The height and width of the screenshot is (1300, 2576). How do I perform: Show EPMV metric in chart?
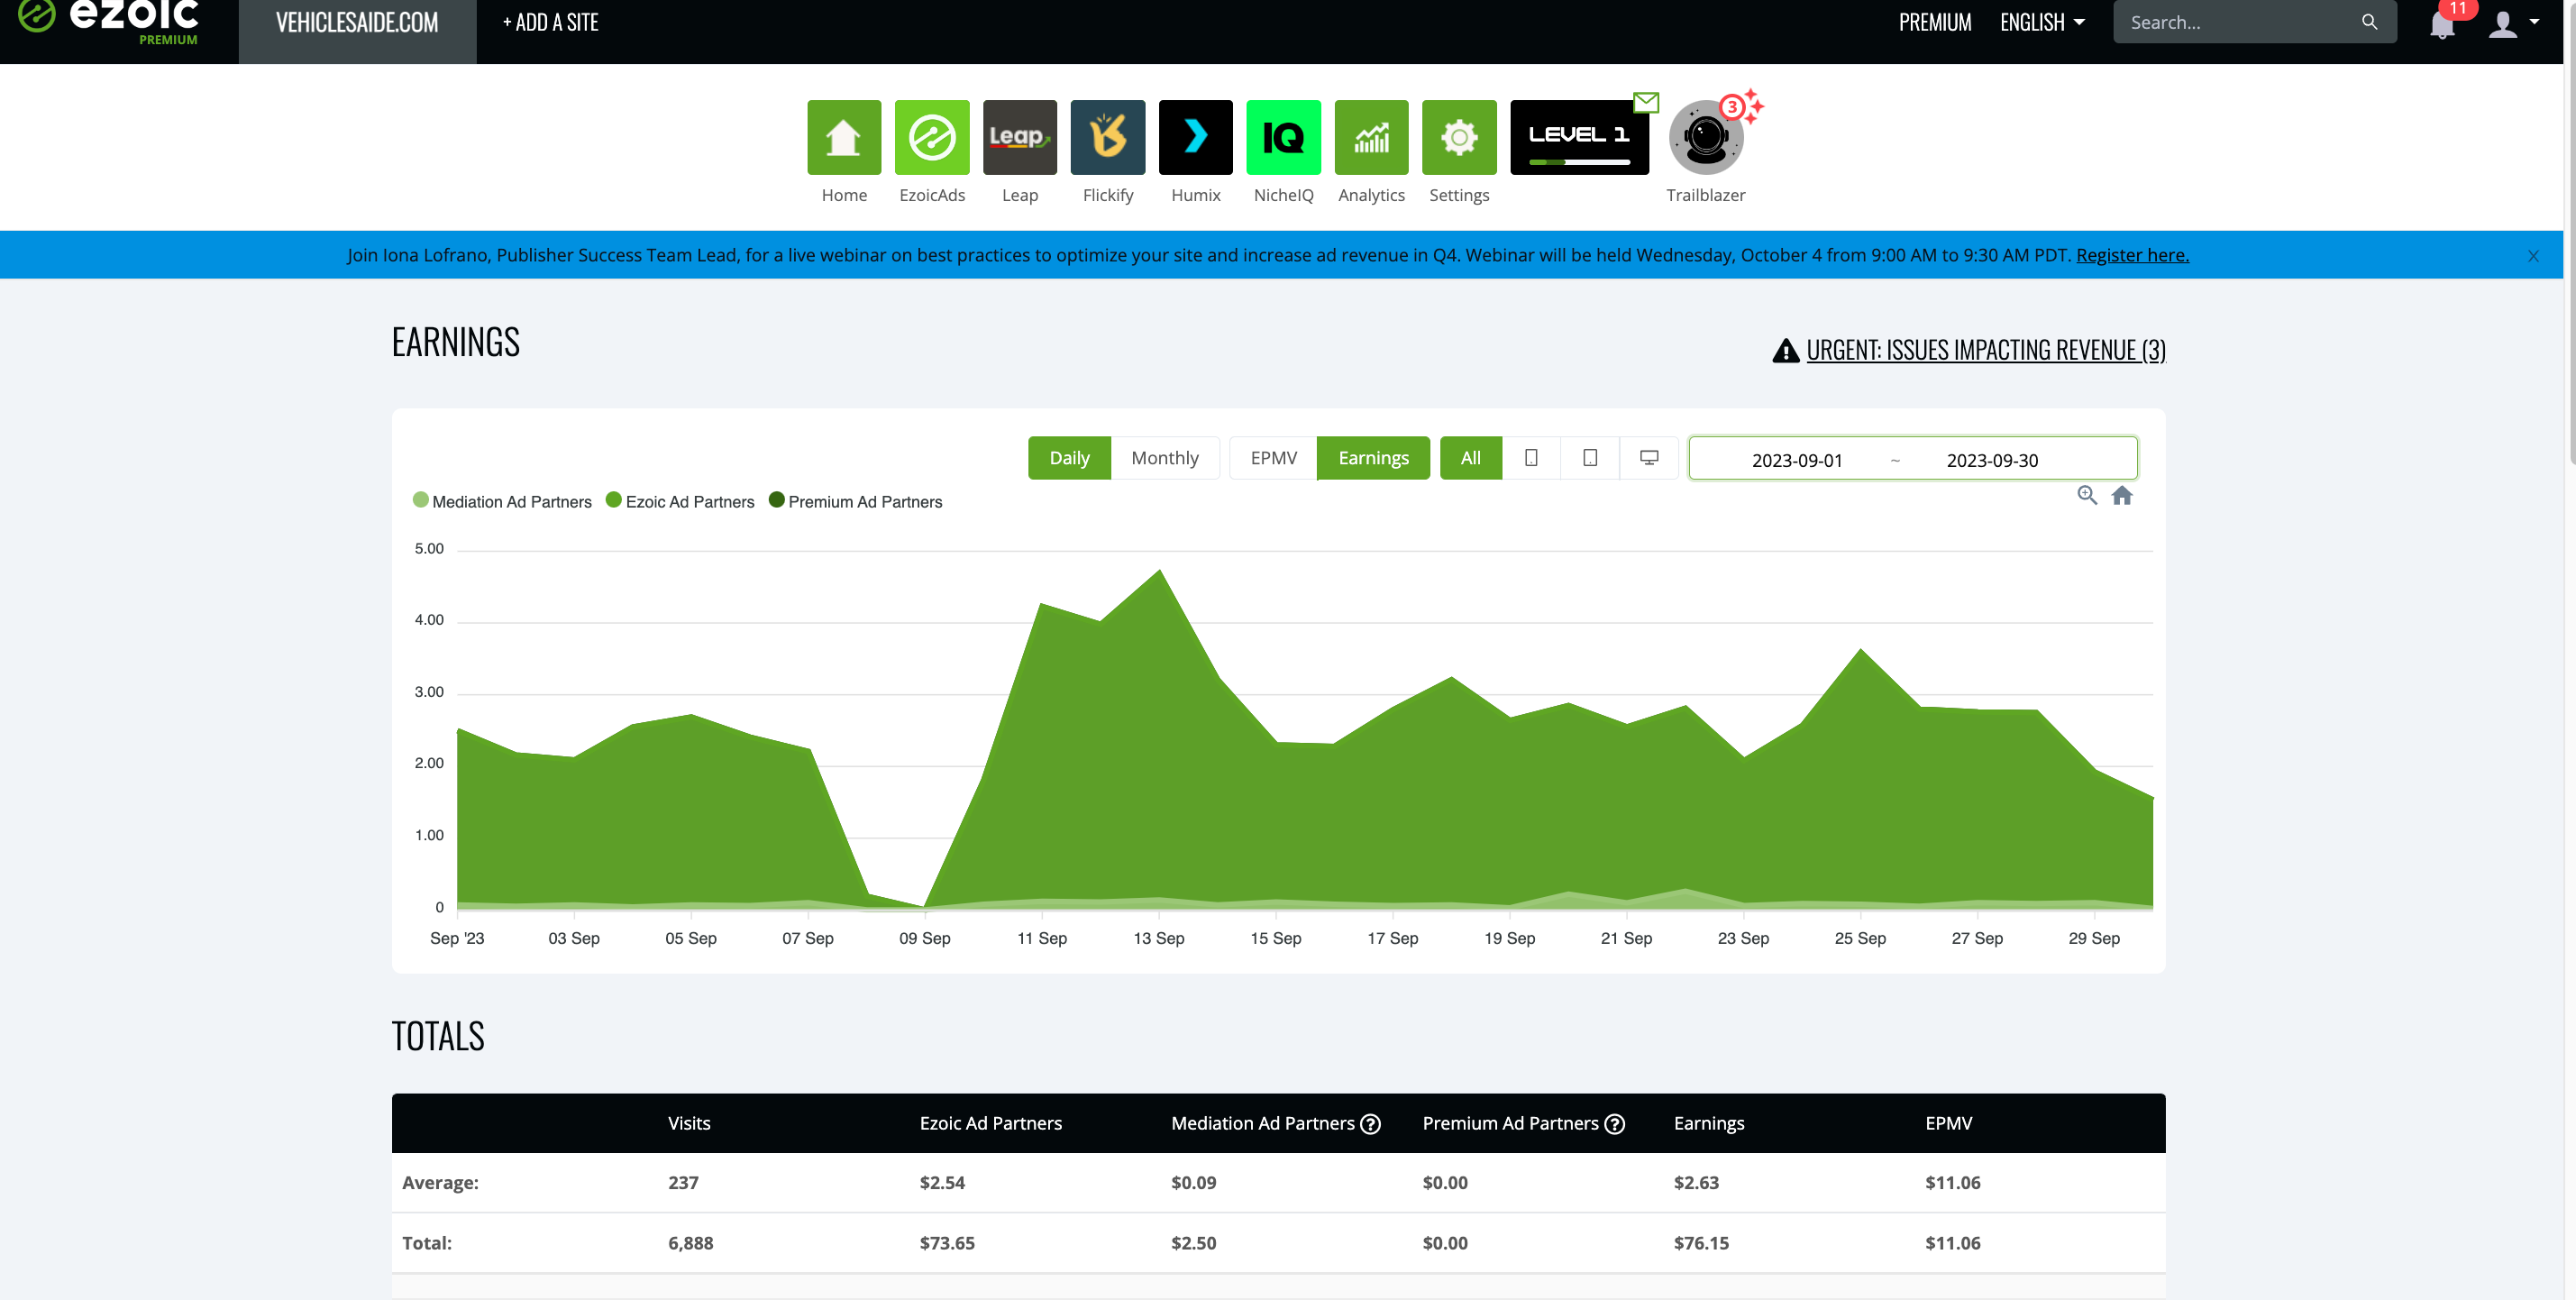(1272, 458)
